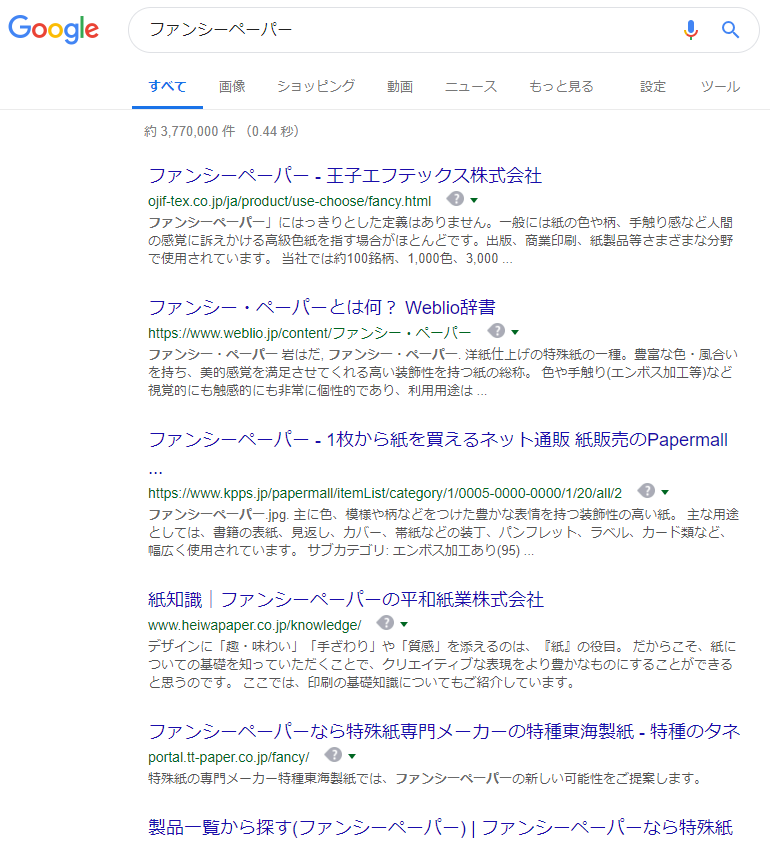
Task: Click gray badge icon beside portal.tt-paper.co.jp URL
Action: click(334, 755)
